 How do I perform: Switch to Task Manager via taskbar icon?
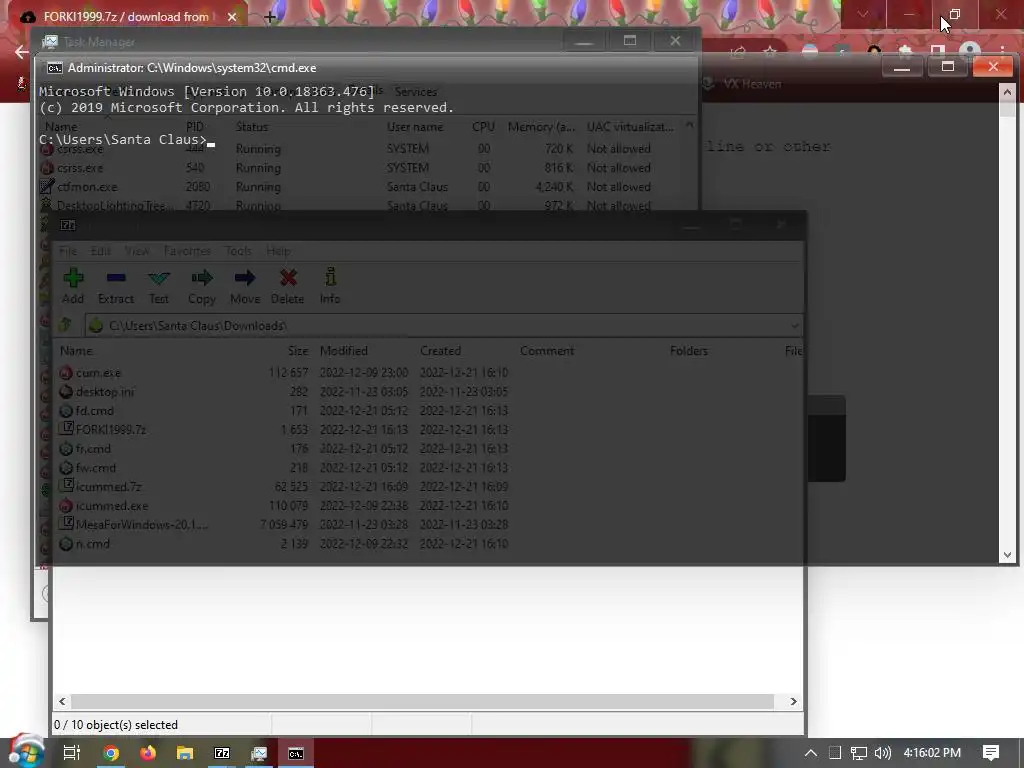coord(259,753)
